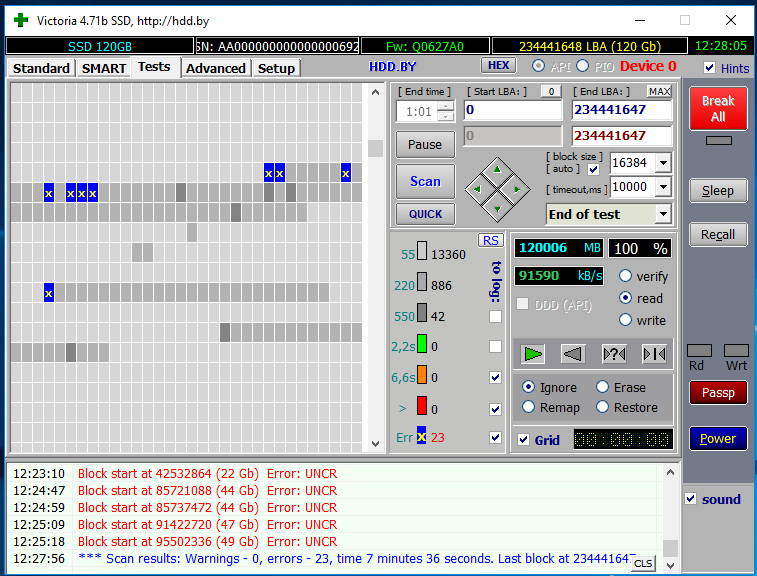Click the HDD.BY link

(392, 66)
